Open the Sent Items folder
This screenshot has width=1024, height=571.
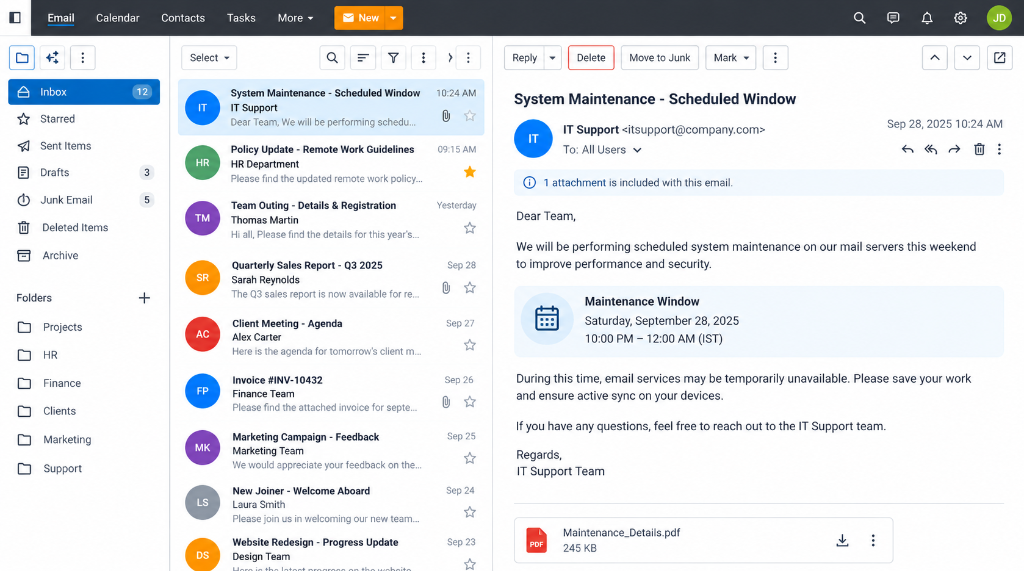coord(84,146)
